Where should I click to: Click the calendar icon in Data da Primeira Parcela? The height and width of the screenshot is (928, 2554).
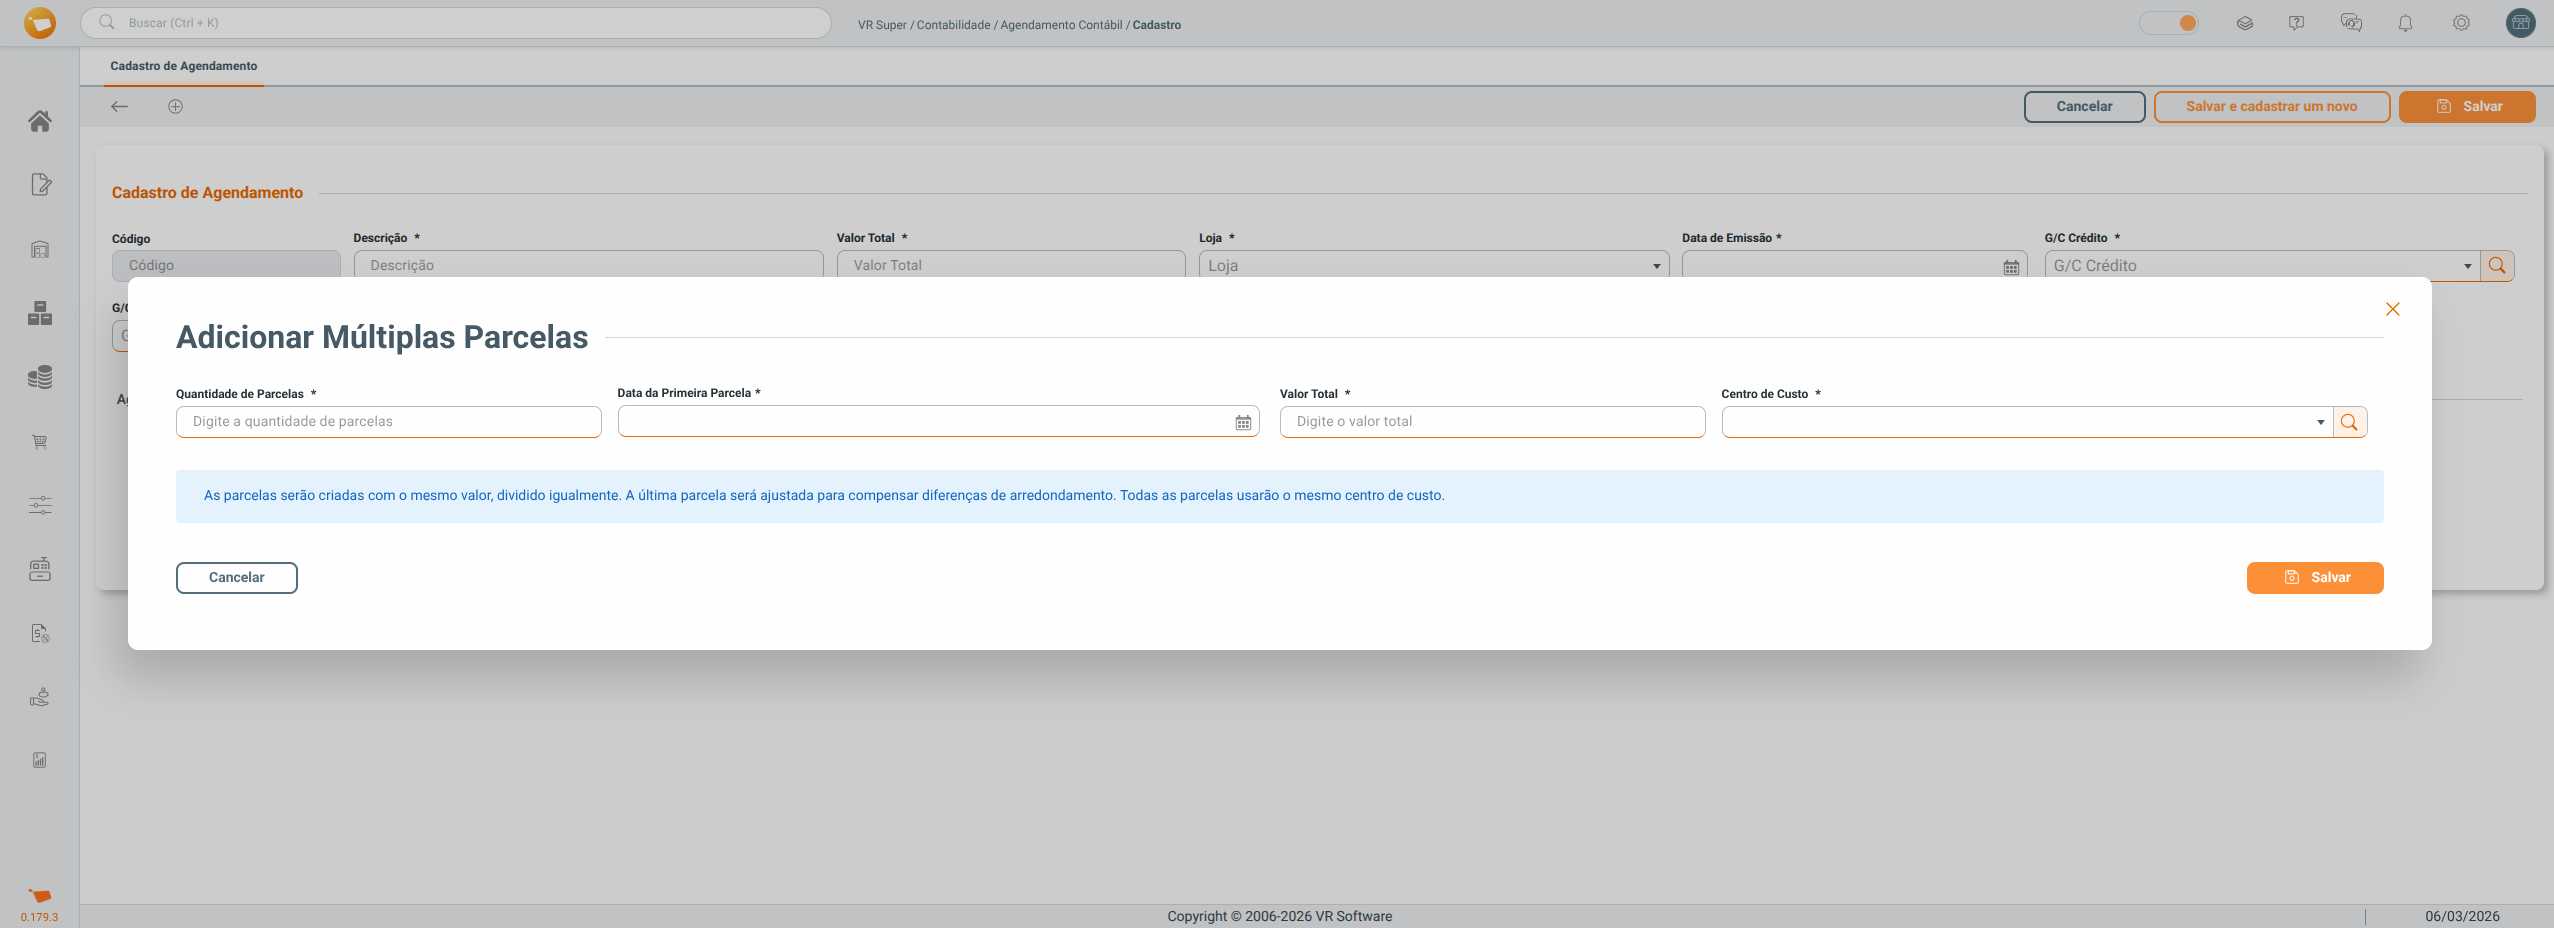1243,423
